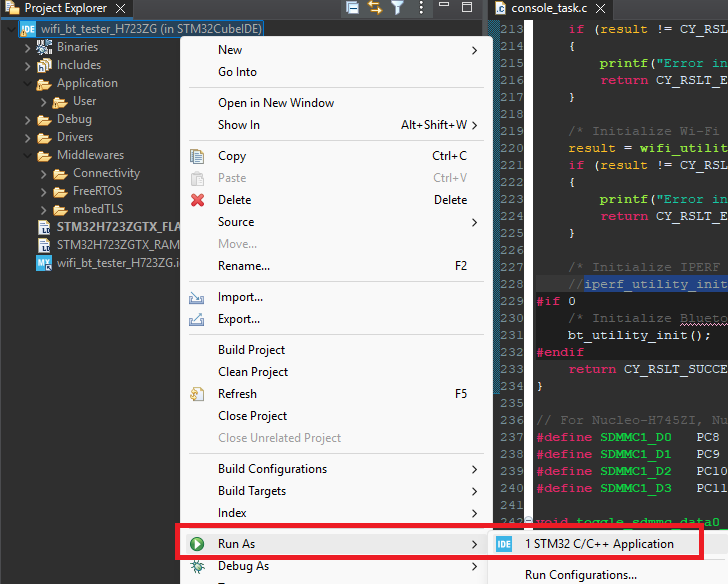This screenshot has width=728, height=584.
Task: Select Clean Project menu entry
Action: point(253,372)
